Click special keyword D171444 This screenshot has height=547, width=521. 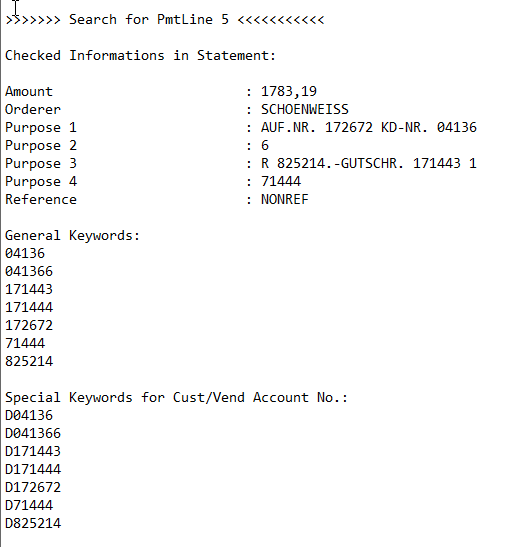coord(33,470)
